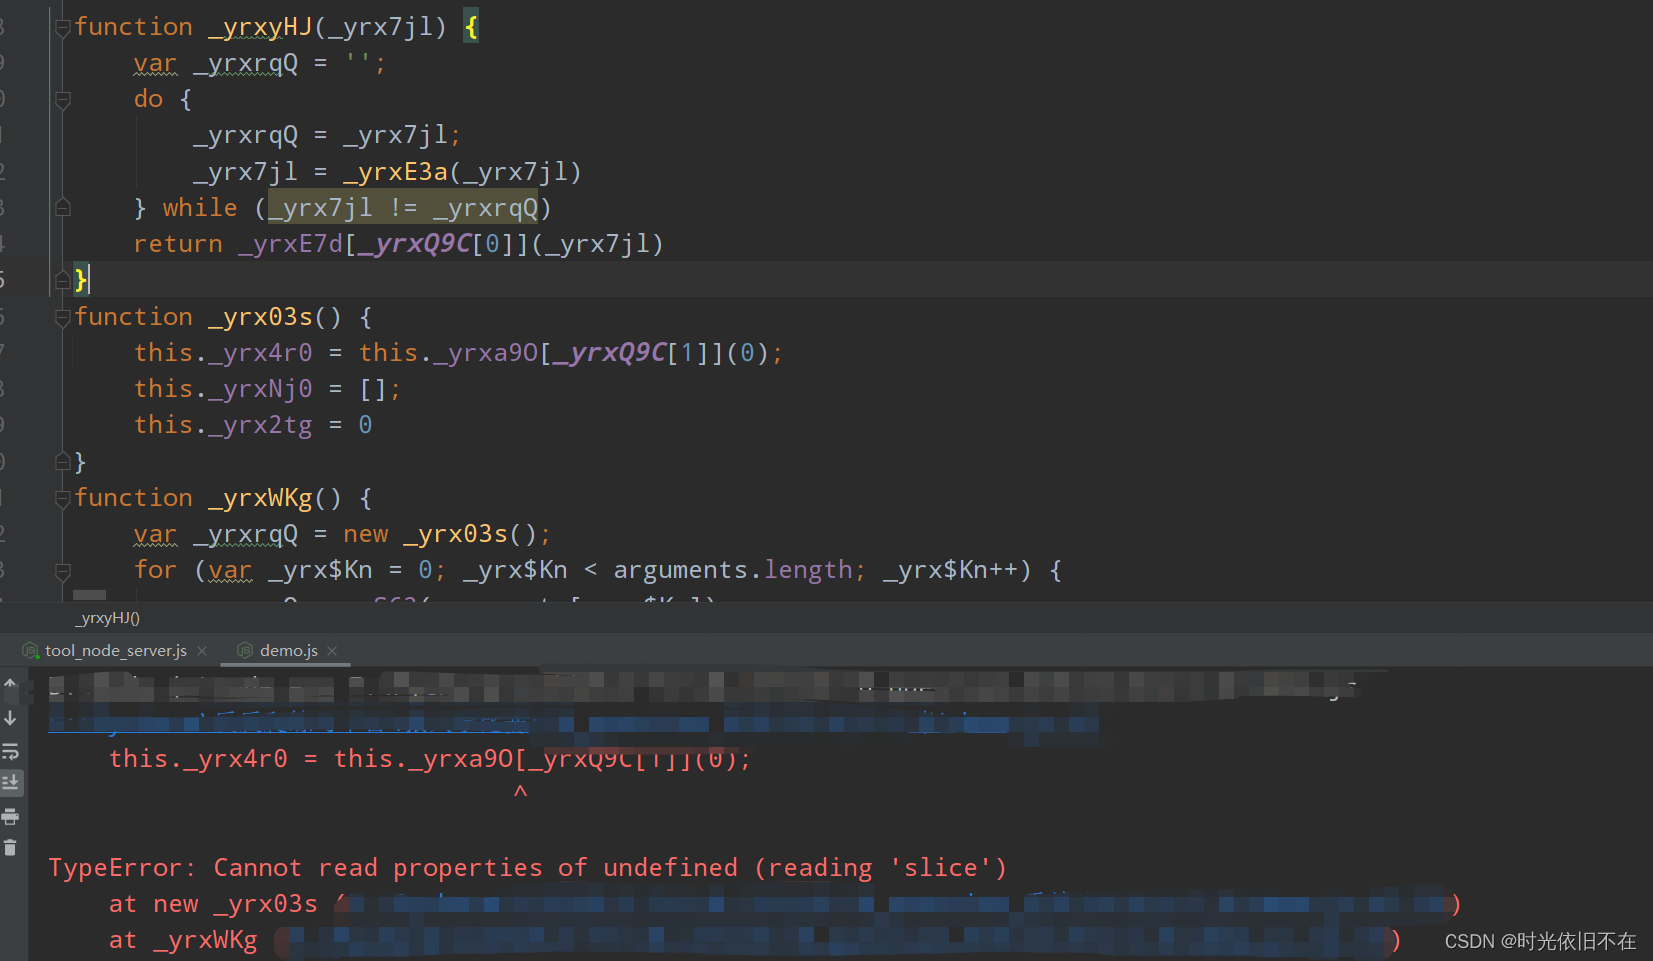Viewport: 1653px width, 961px height.
Task: Place cursor on the 'return _yrxE7d' line
Action: 399,244
